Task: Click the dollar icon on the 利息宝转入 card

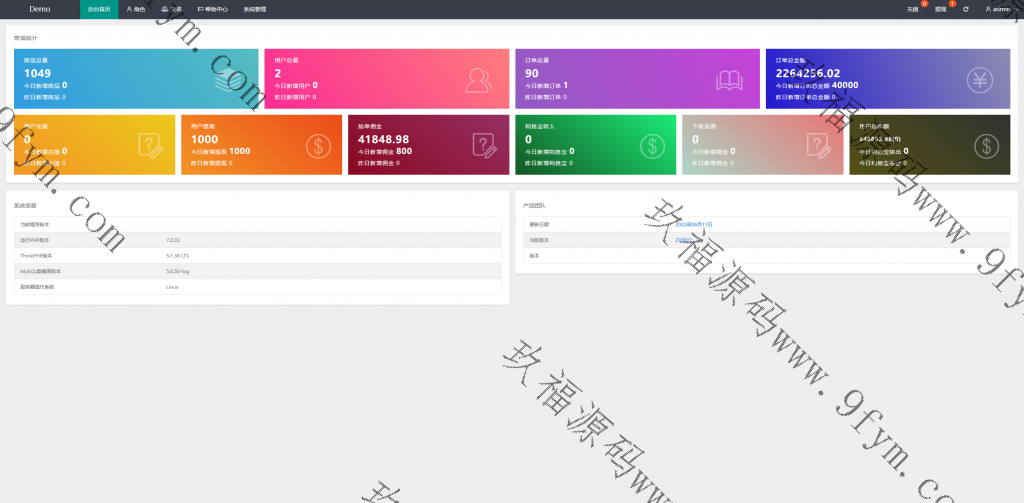Action: pos(653,146)
